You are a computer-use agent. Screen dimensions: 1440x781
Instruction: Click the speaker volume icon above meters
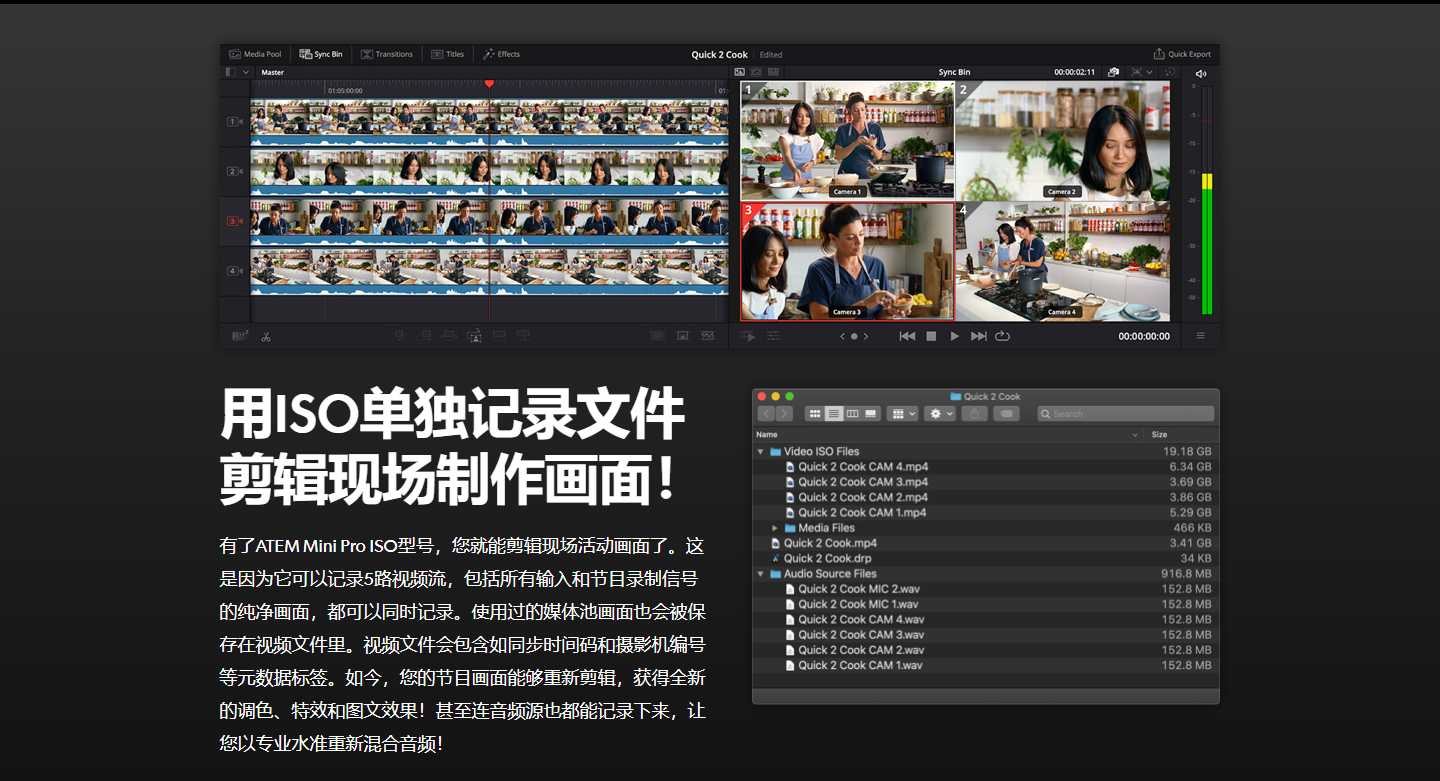(x=1201, y=73)
